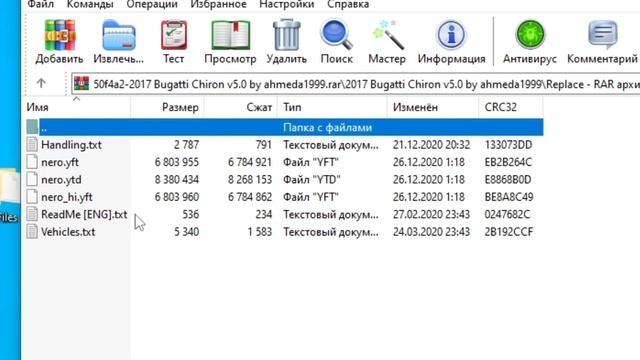640x360 pixels.
Task: Sort files by Изменён column header
Action: click(433, 107)
